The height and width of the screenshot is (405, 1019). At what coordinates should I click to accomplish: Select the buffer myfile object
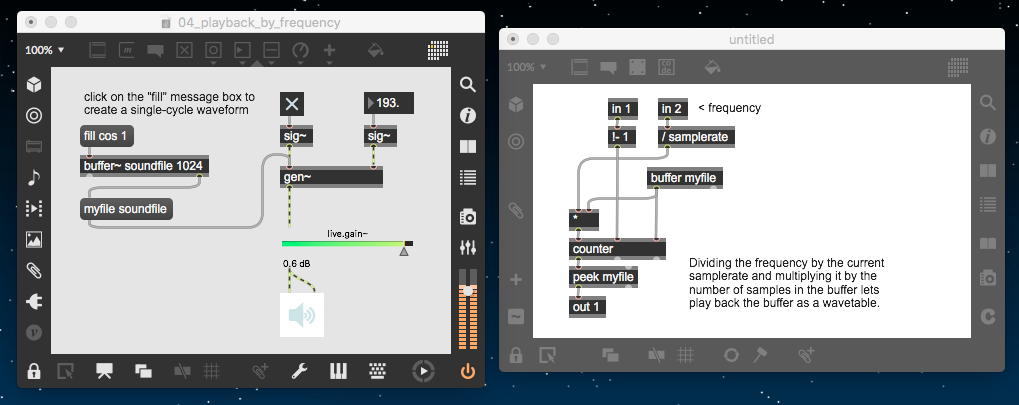point(685,177)
